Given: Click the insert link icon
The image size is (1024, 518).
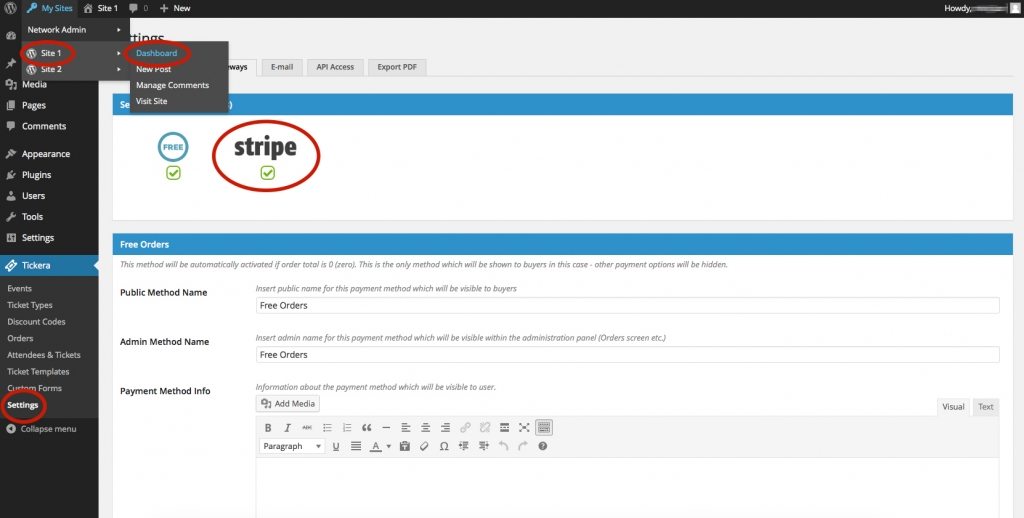Looking at the screenshot, I should pos(465,428).
